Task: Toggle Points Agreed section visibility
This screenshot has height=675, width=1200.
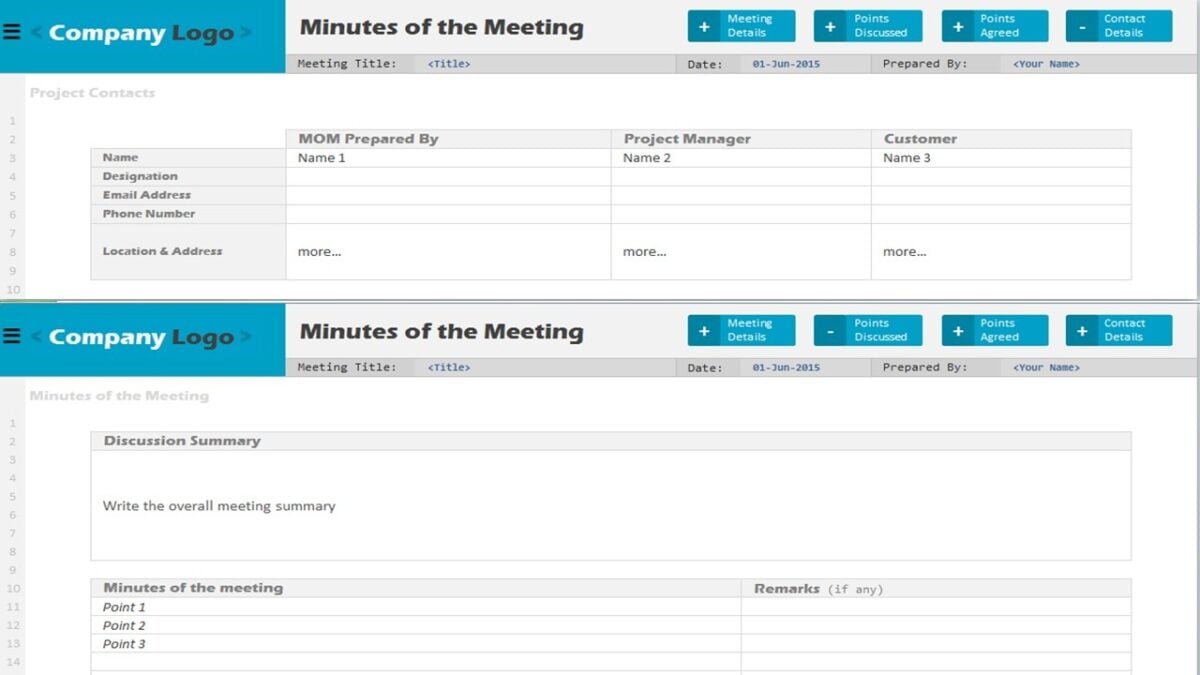Action: click(994, 25)
